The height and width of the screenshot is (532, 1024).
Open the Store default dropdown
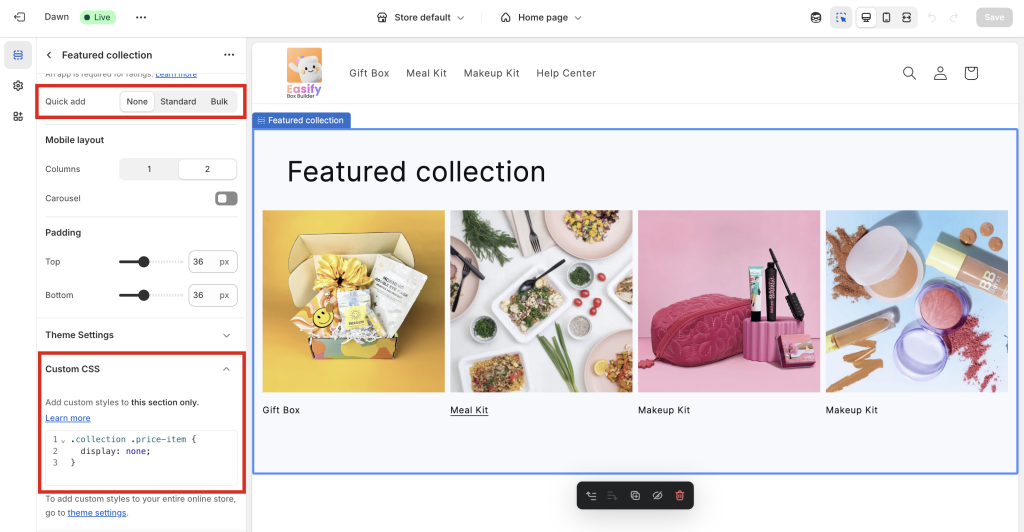(x=421, y=18)
